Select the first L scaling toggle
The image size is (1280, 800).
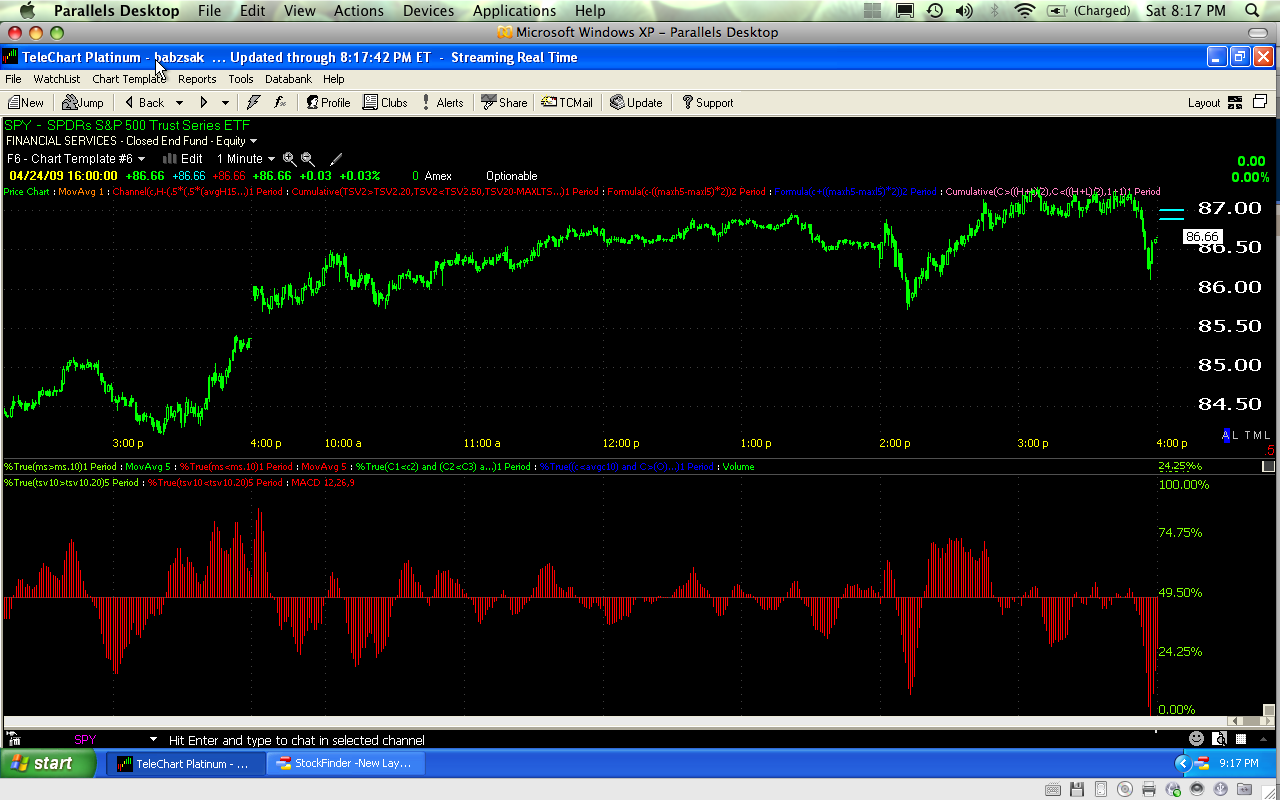click(x=1236, y=435)
